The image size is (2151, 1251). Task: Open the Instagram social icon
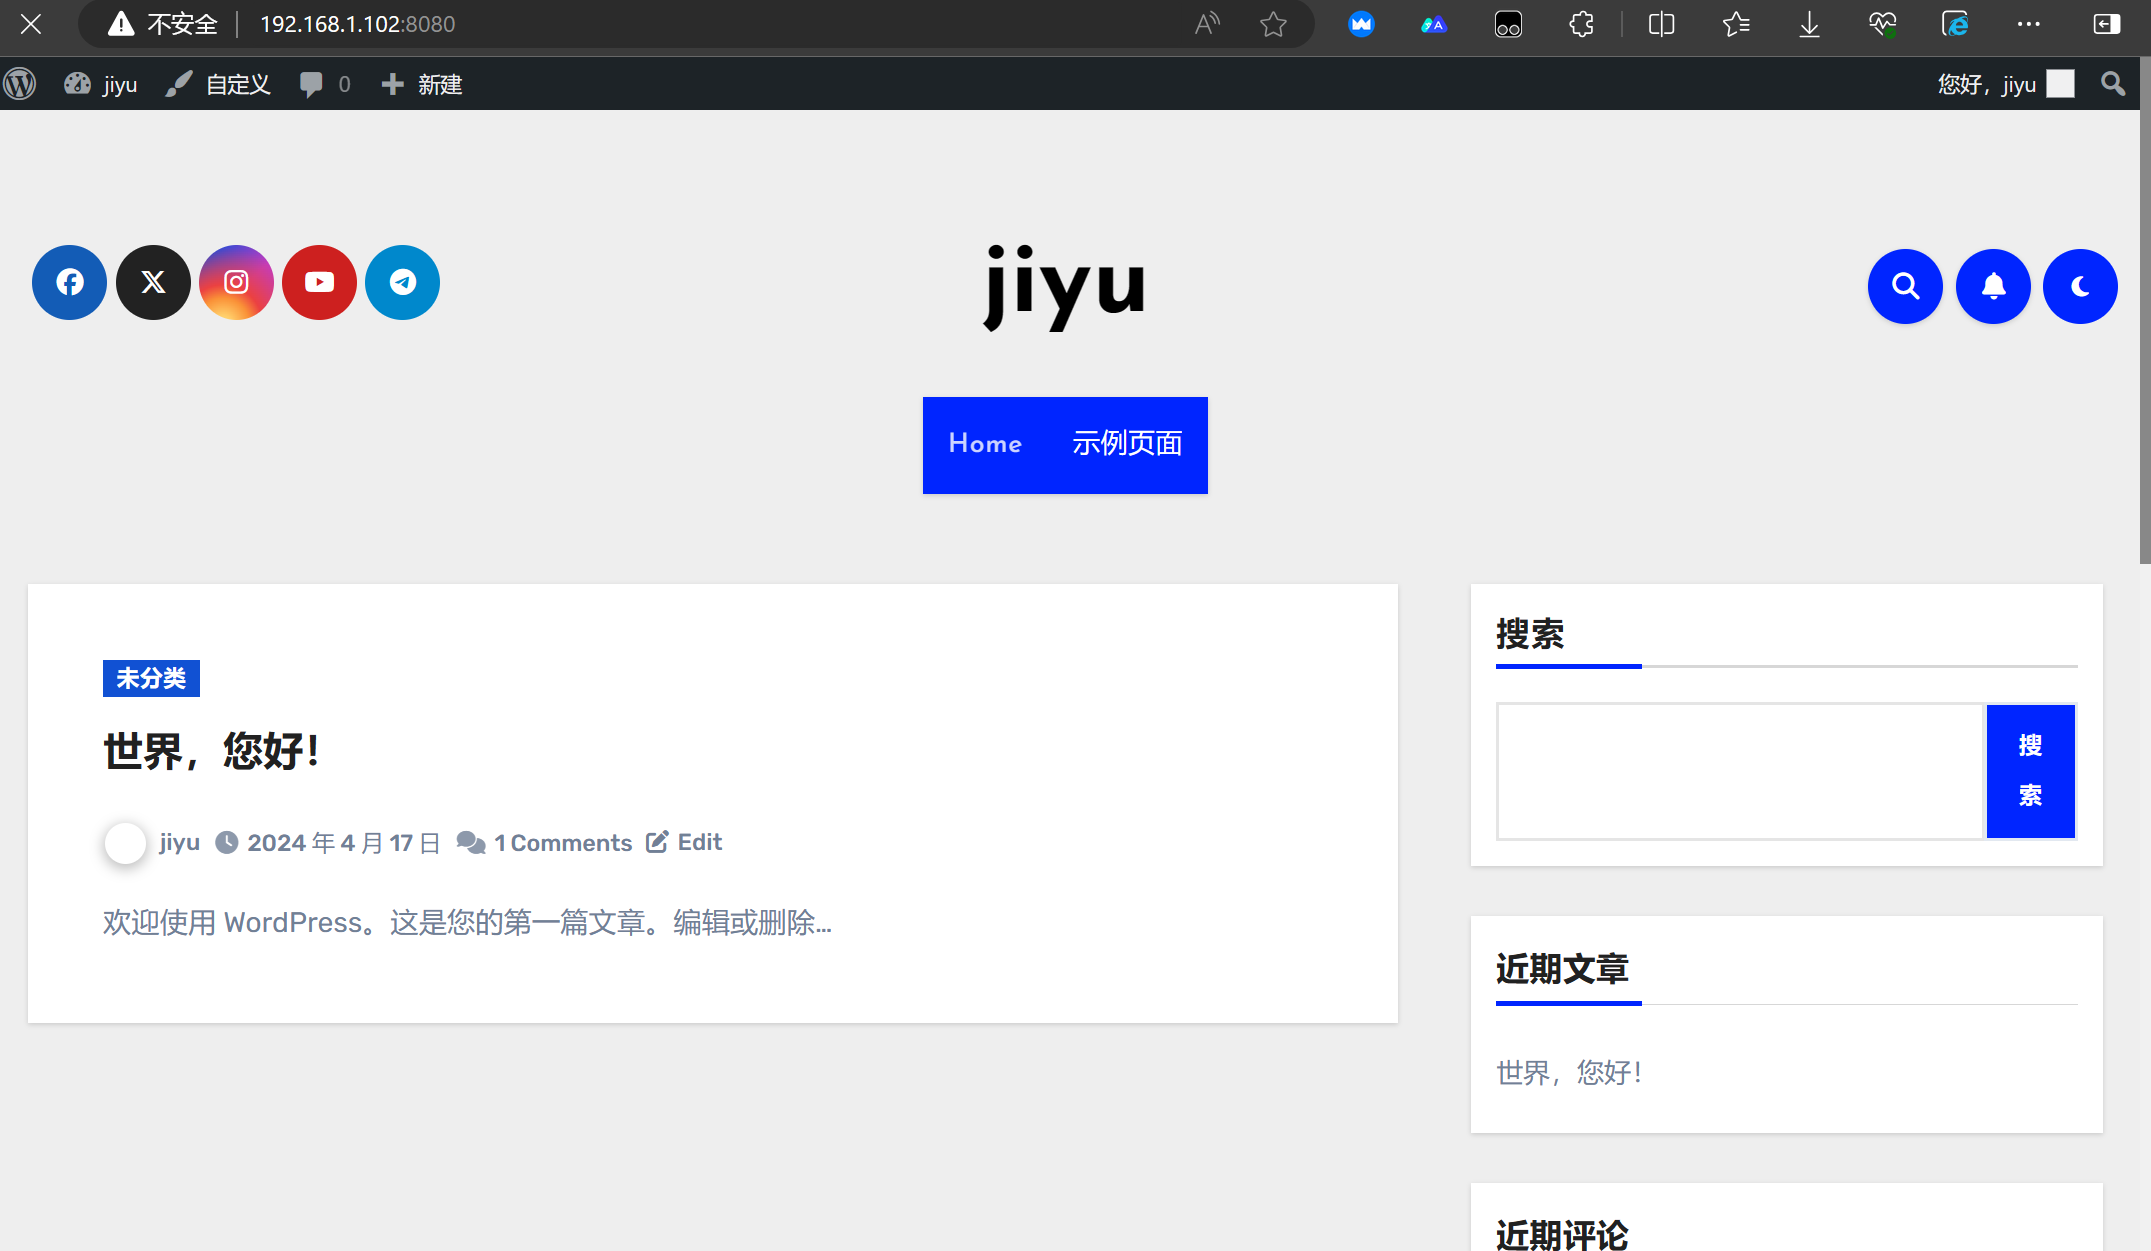pyautogui.click(x=236, y=283)
